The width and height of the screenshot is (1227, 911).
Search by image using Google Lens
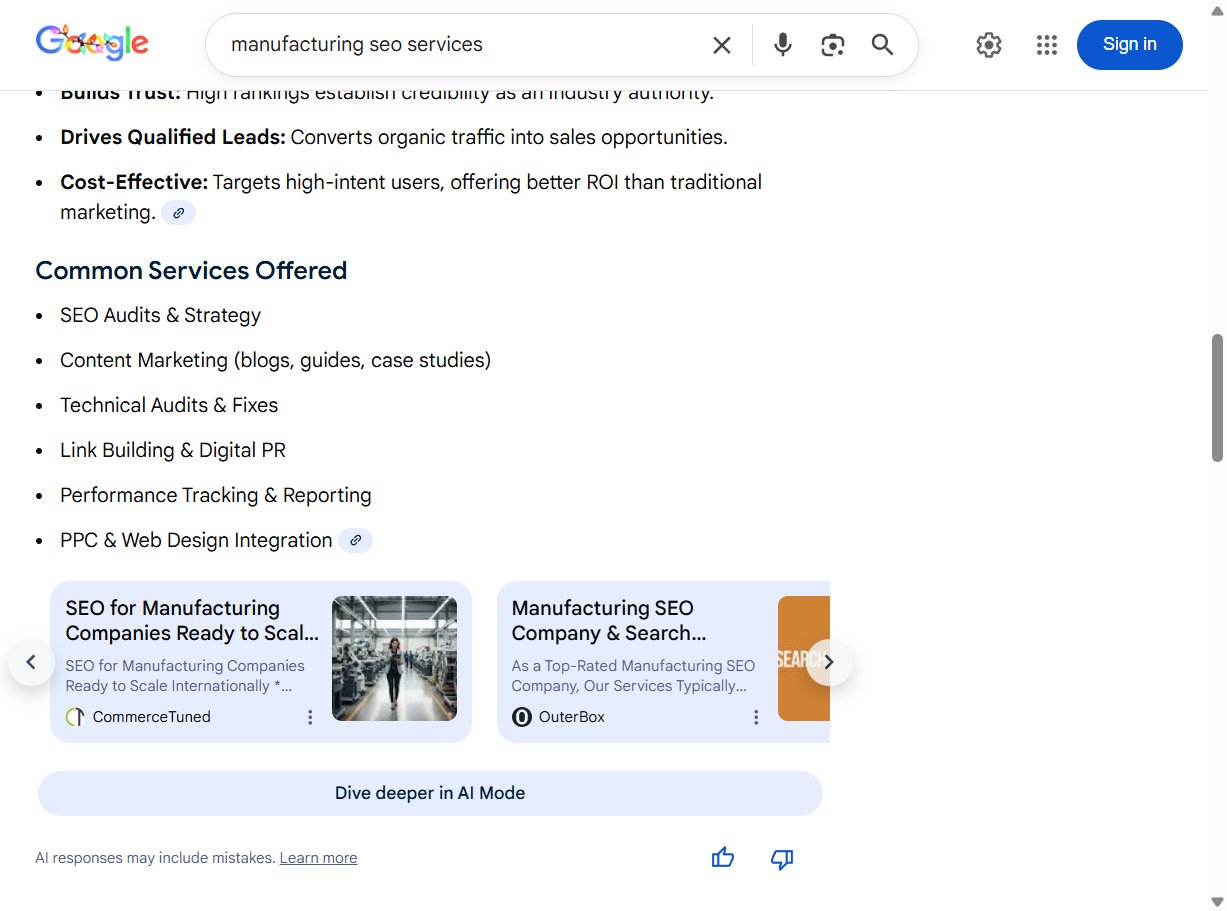(x=832, y=44)
